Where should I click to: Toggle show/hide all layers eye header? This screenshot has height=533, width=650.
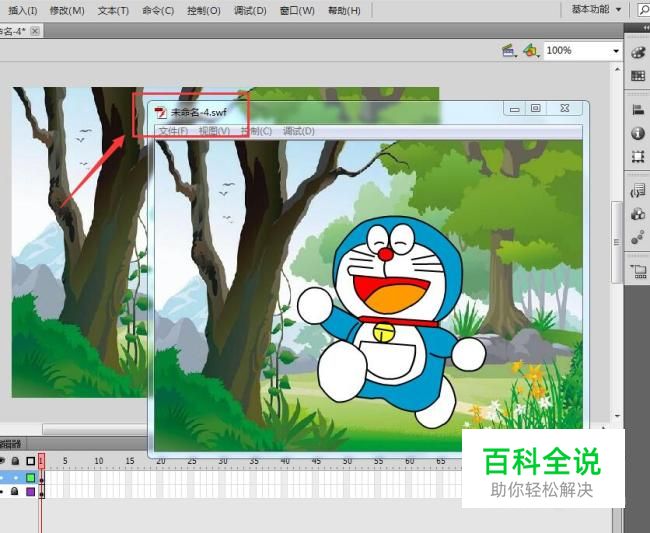pos(2,460)
